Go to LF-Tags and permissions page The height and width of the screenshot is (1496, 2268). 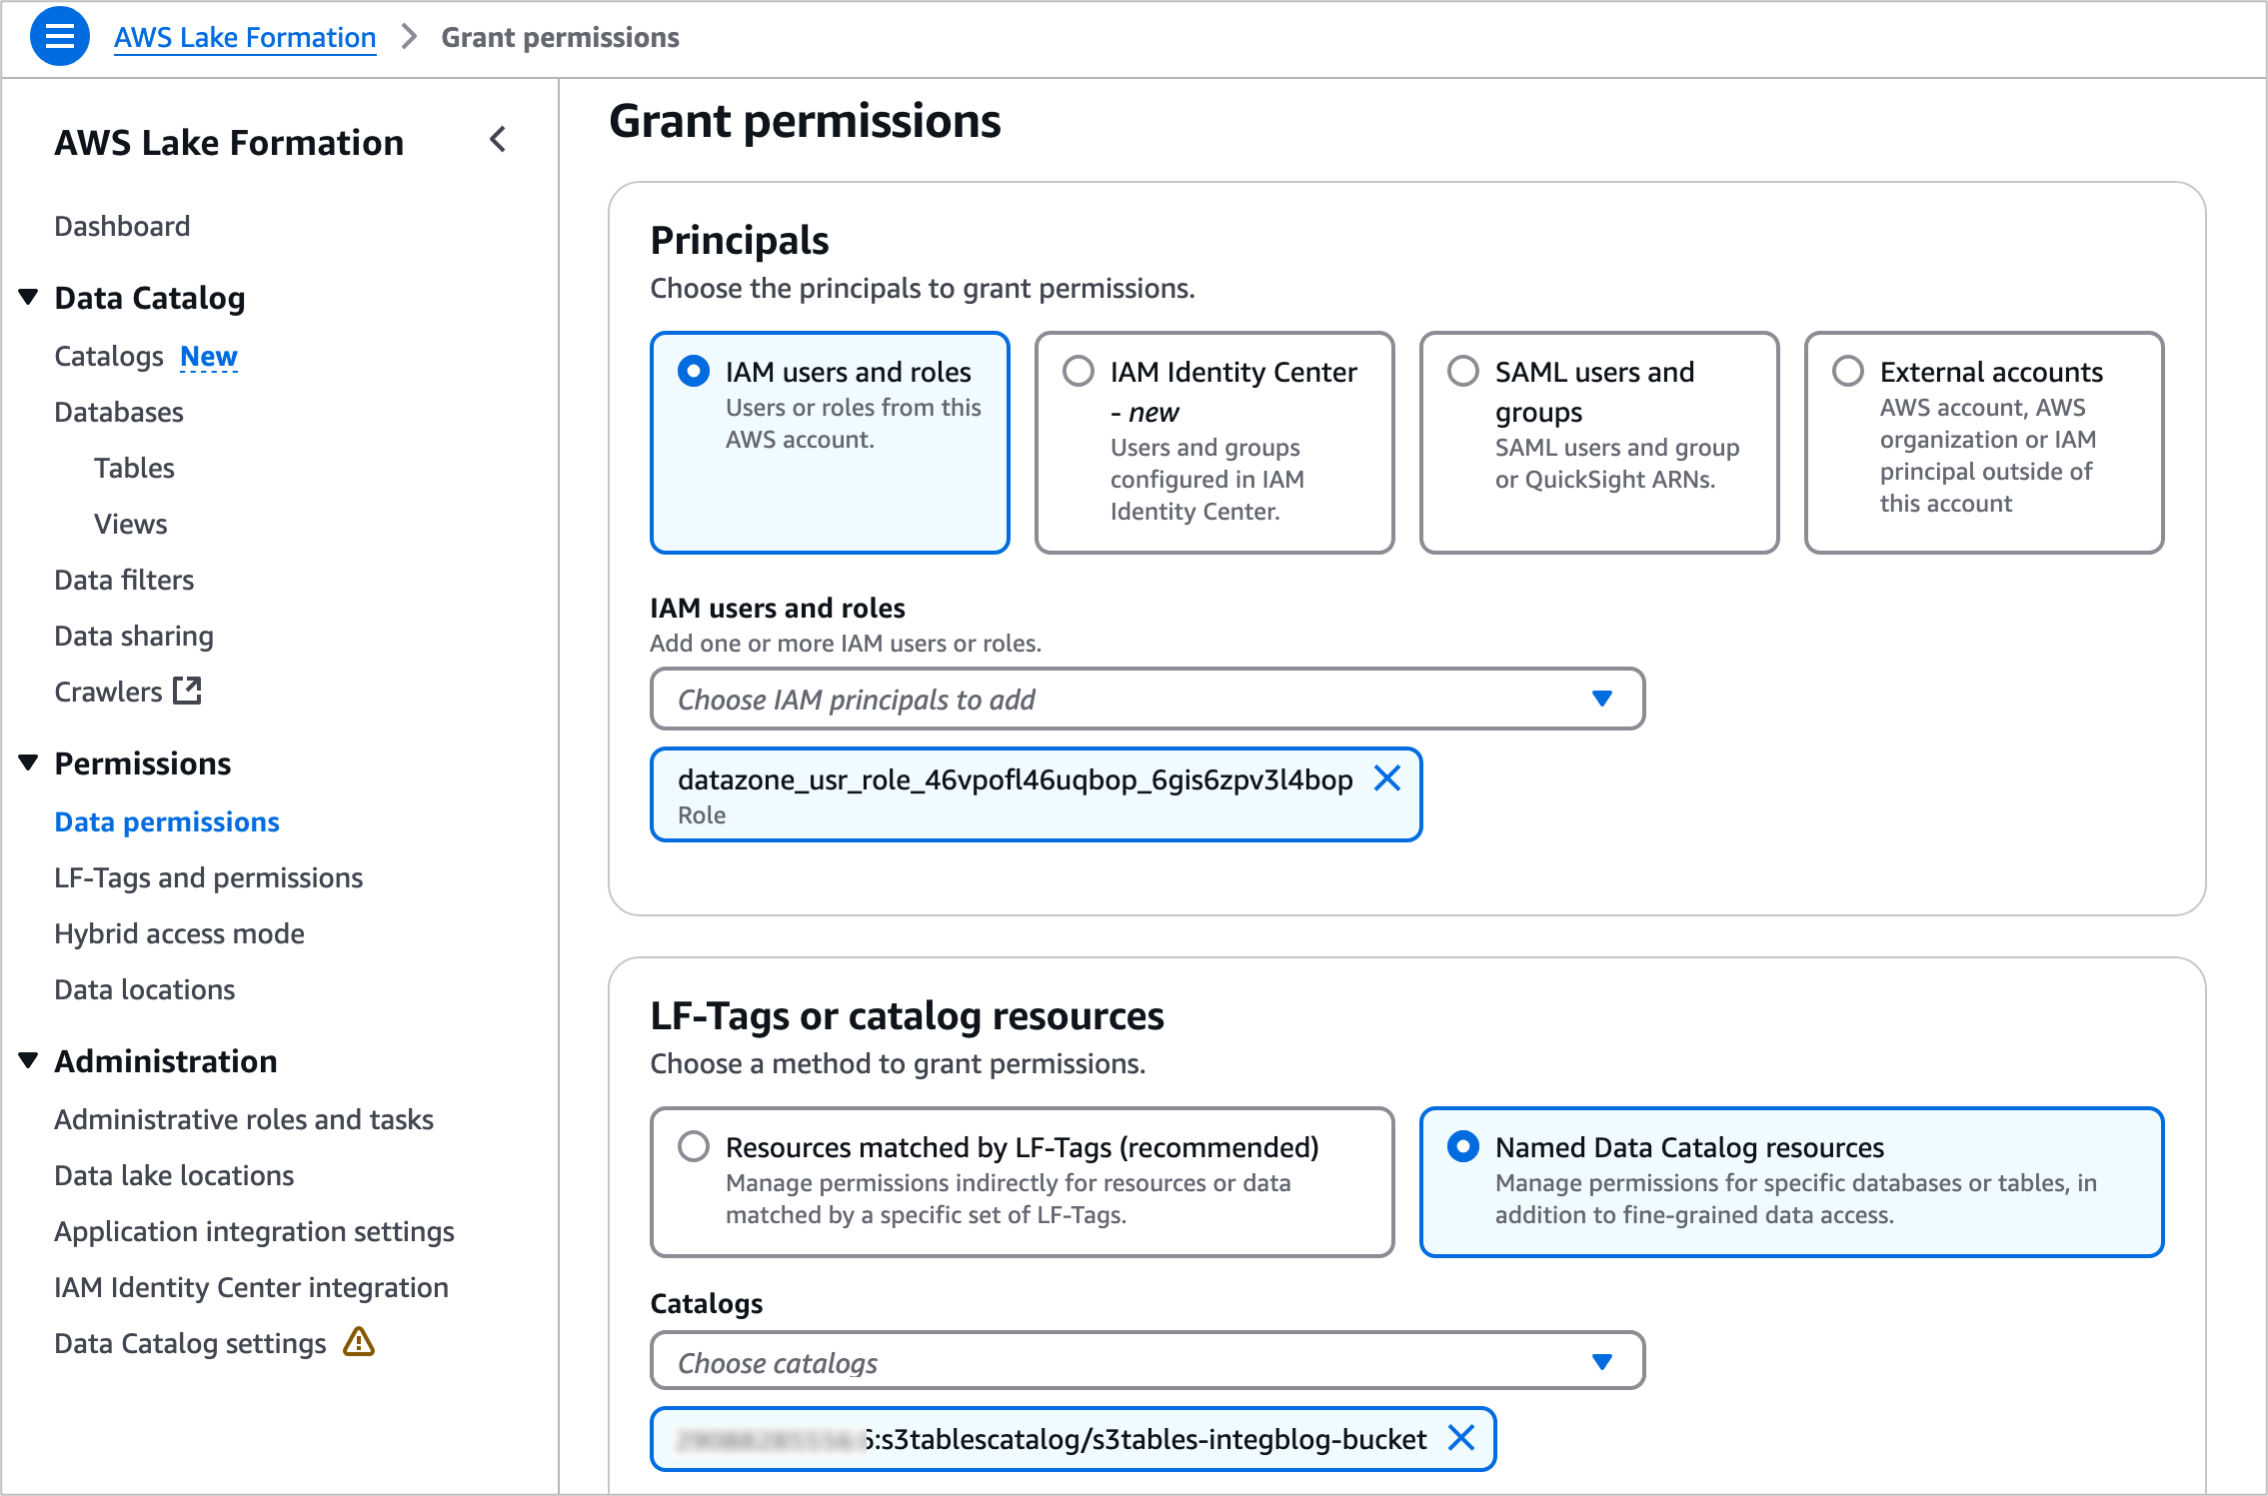point(208,877)
